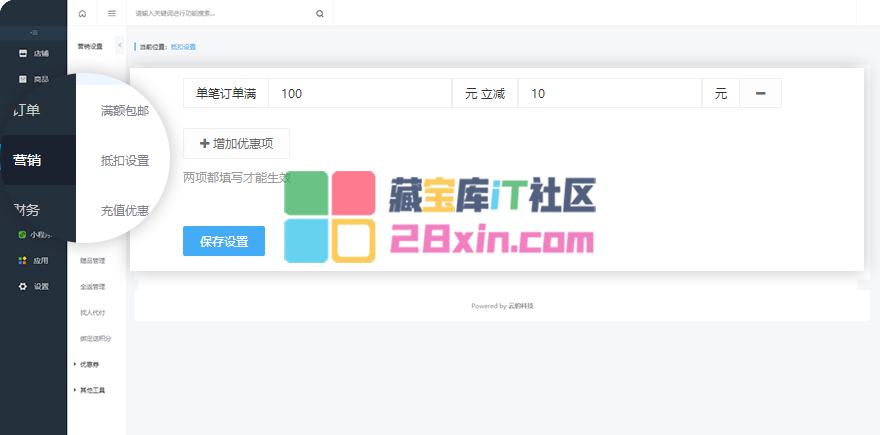
Task: Open the 店铺 sidebar section
Action: (34, 53)
